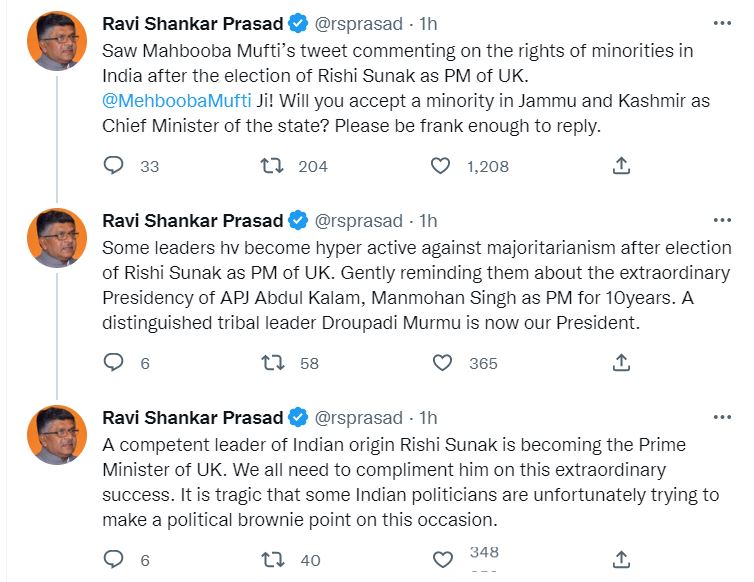The width and height of the screenshot is (754, 582).
Task: Share the last tweet about Rishi Sunak
Action: click(x=620, y=560)
